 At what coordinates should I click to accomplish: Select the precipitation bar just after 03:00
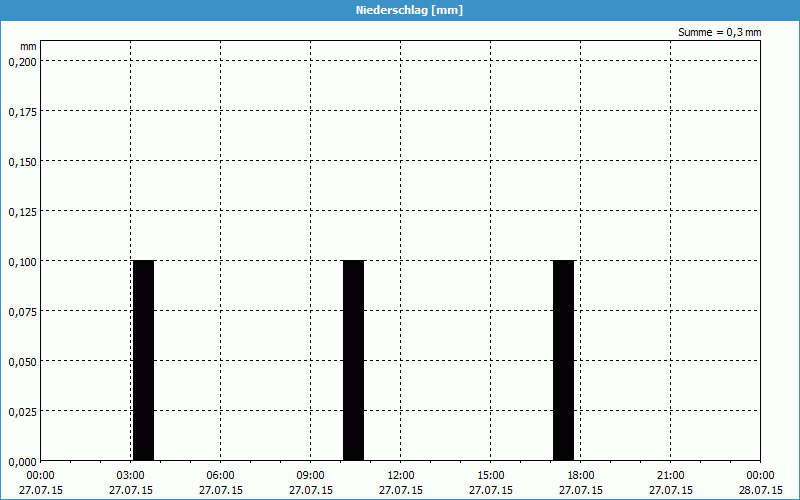[x=143, y=360]
